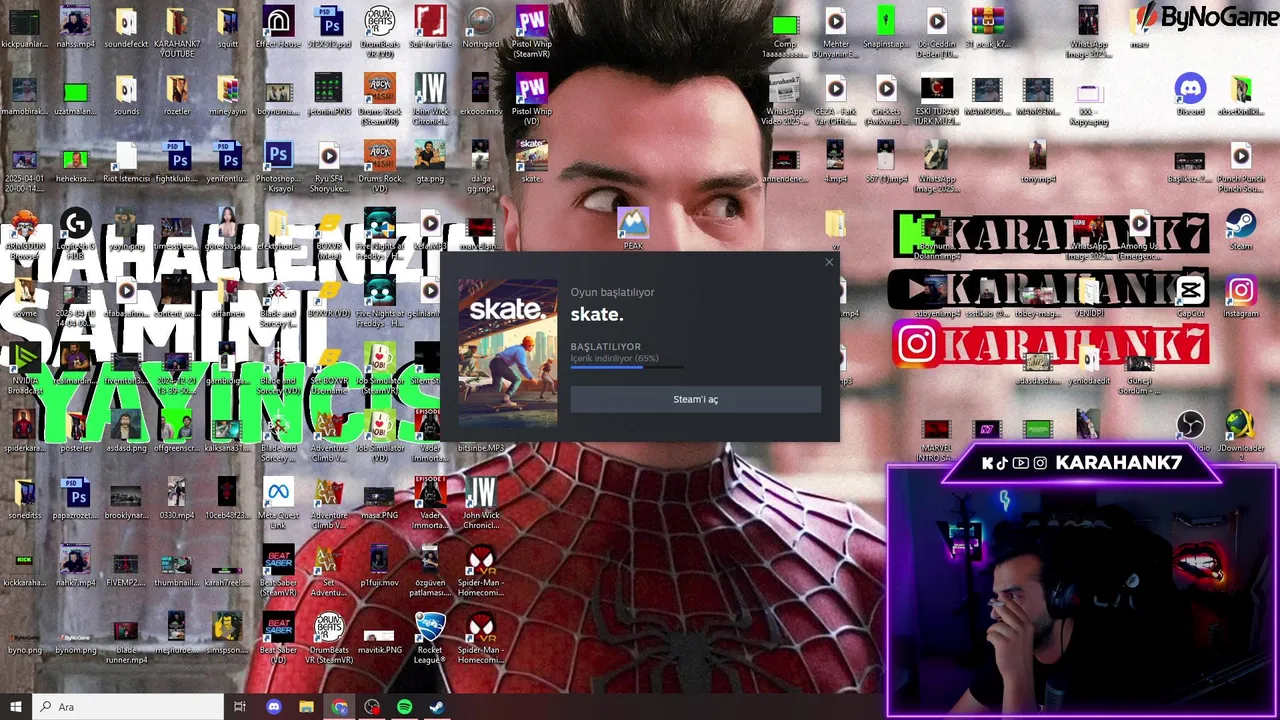Click the "Steam'i aç" button
This screenshot has height=720, width=1280.
point(695,399)
